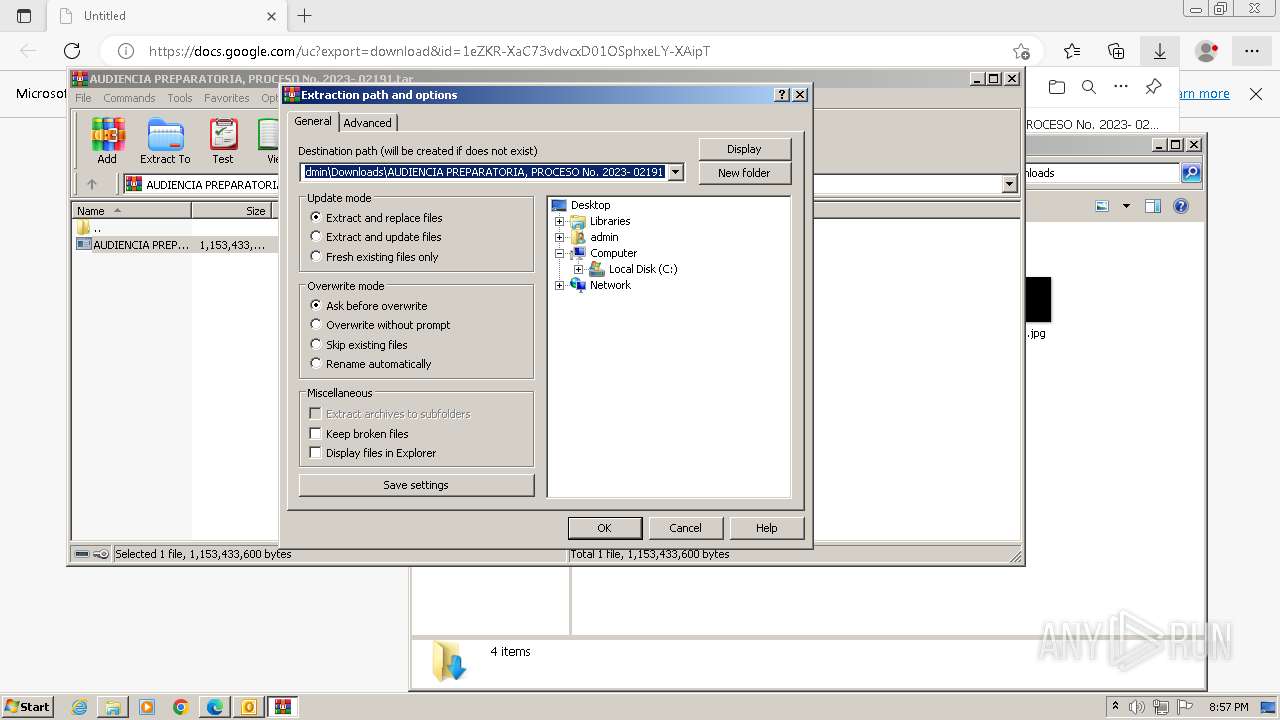This screenshot has width=1280, height=720.
Task: Select Fresh existing files only
Action: click(x=374, y=257)
